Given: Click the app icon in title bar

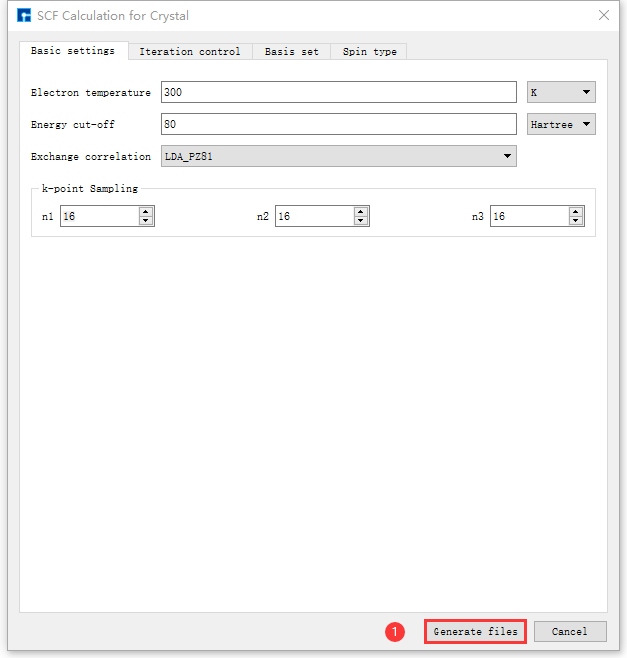Looking at the screenshot, I should (x=24, y=16).
